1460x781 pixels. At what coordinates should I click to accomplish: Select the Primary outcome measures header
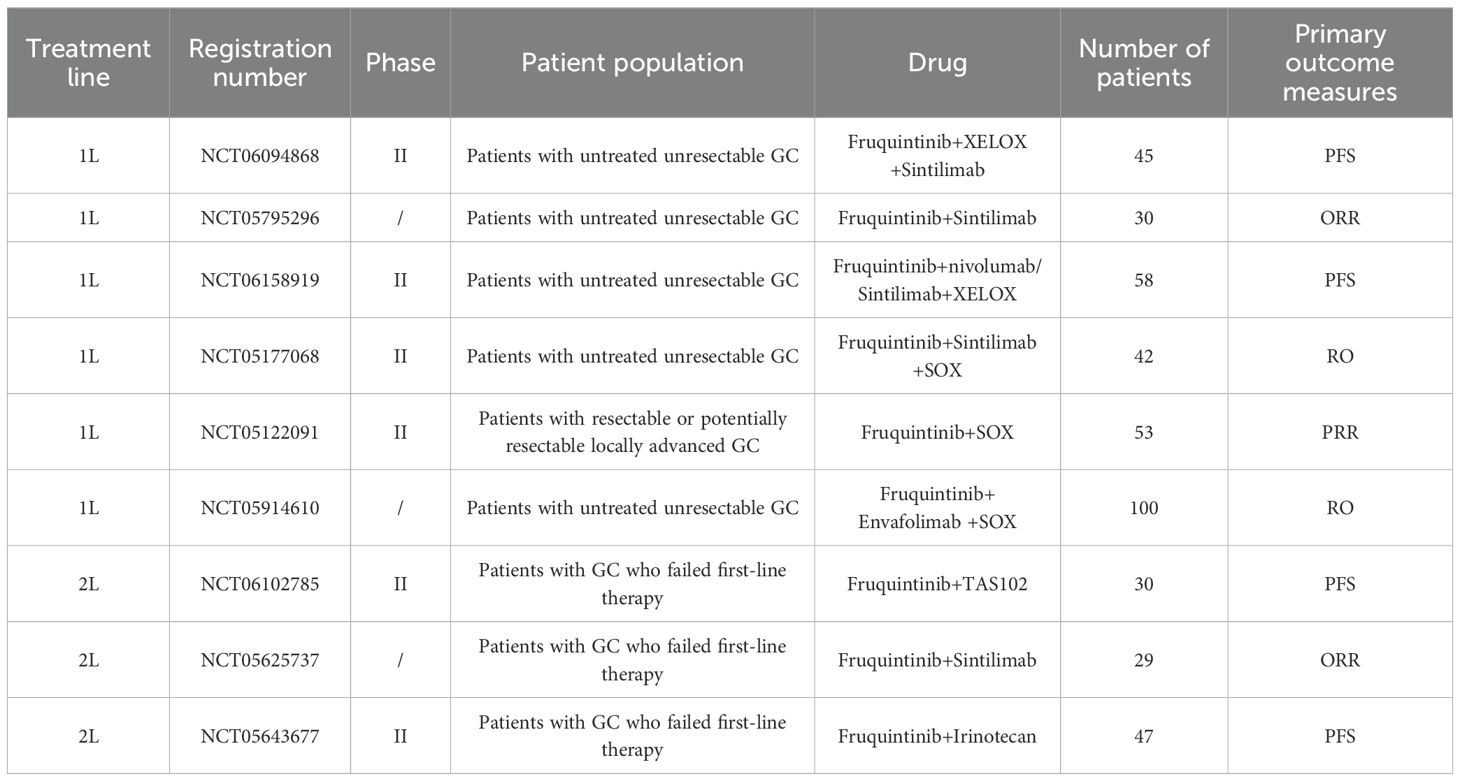1340,62
